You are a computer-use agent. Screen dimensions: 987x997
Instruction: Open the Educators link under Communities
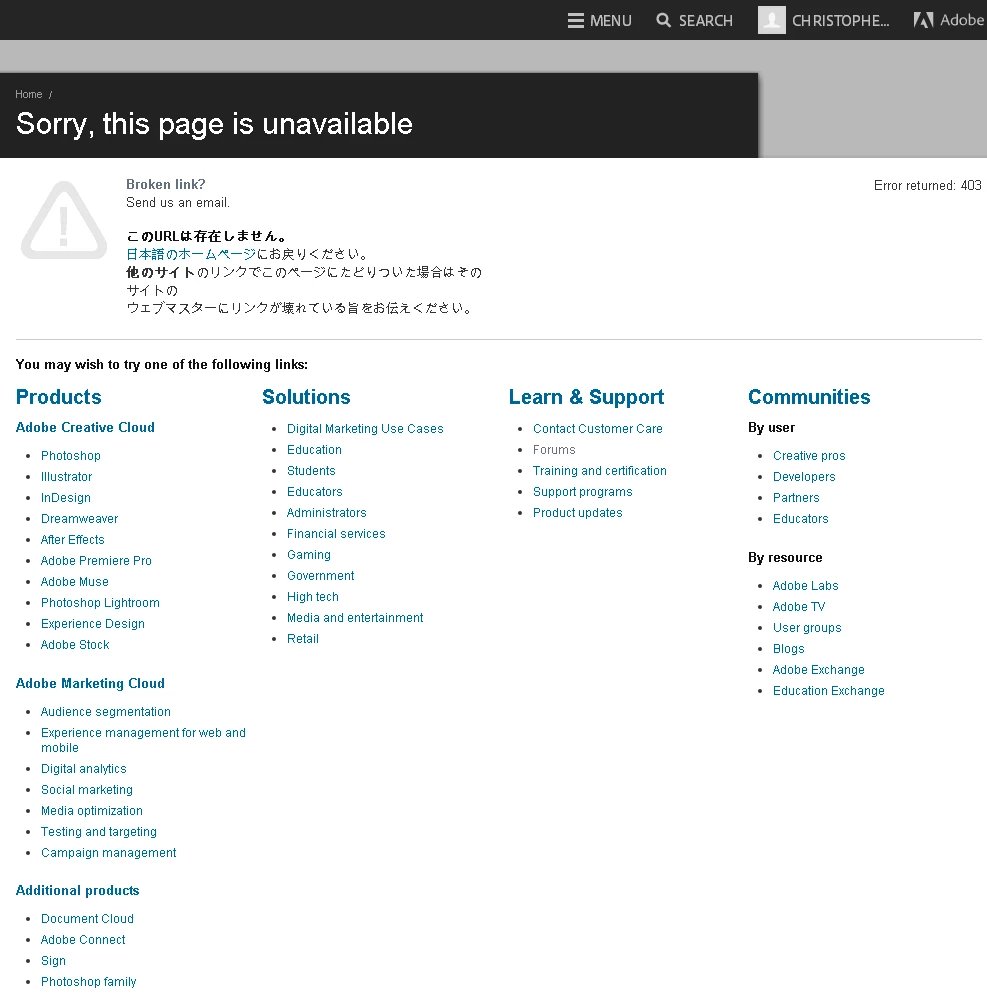click(x=800, y=519)
